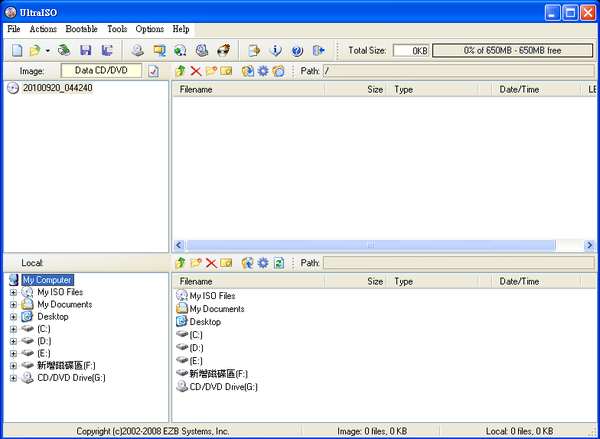Click the New blank image toolbar icon
The height and width of the screenshot is (439, 600).
[x=17, y=50]
